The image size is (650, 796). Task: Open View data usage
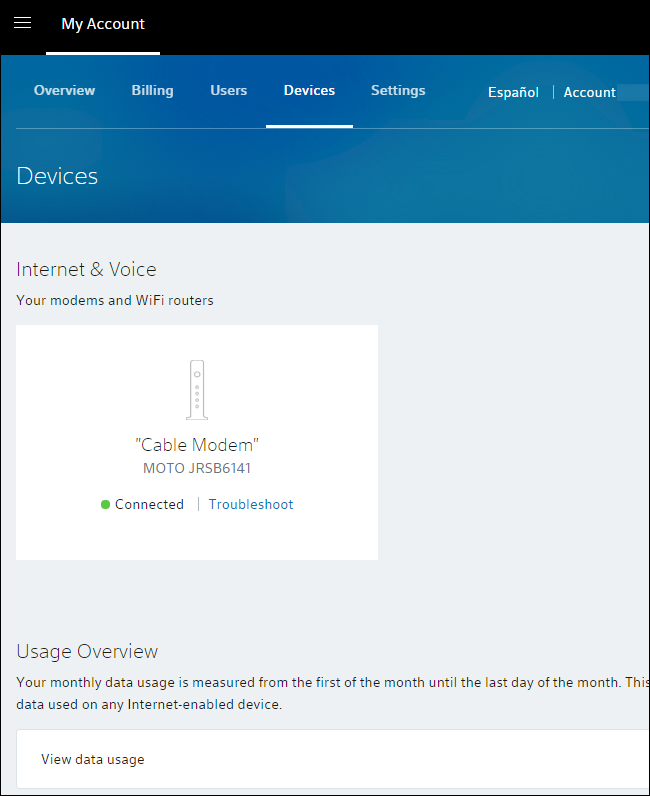[93, 760]
